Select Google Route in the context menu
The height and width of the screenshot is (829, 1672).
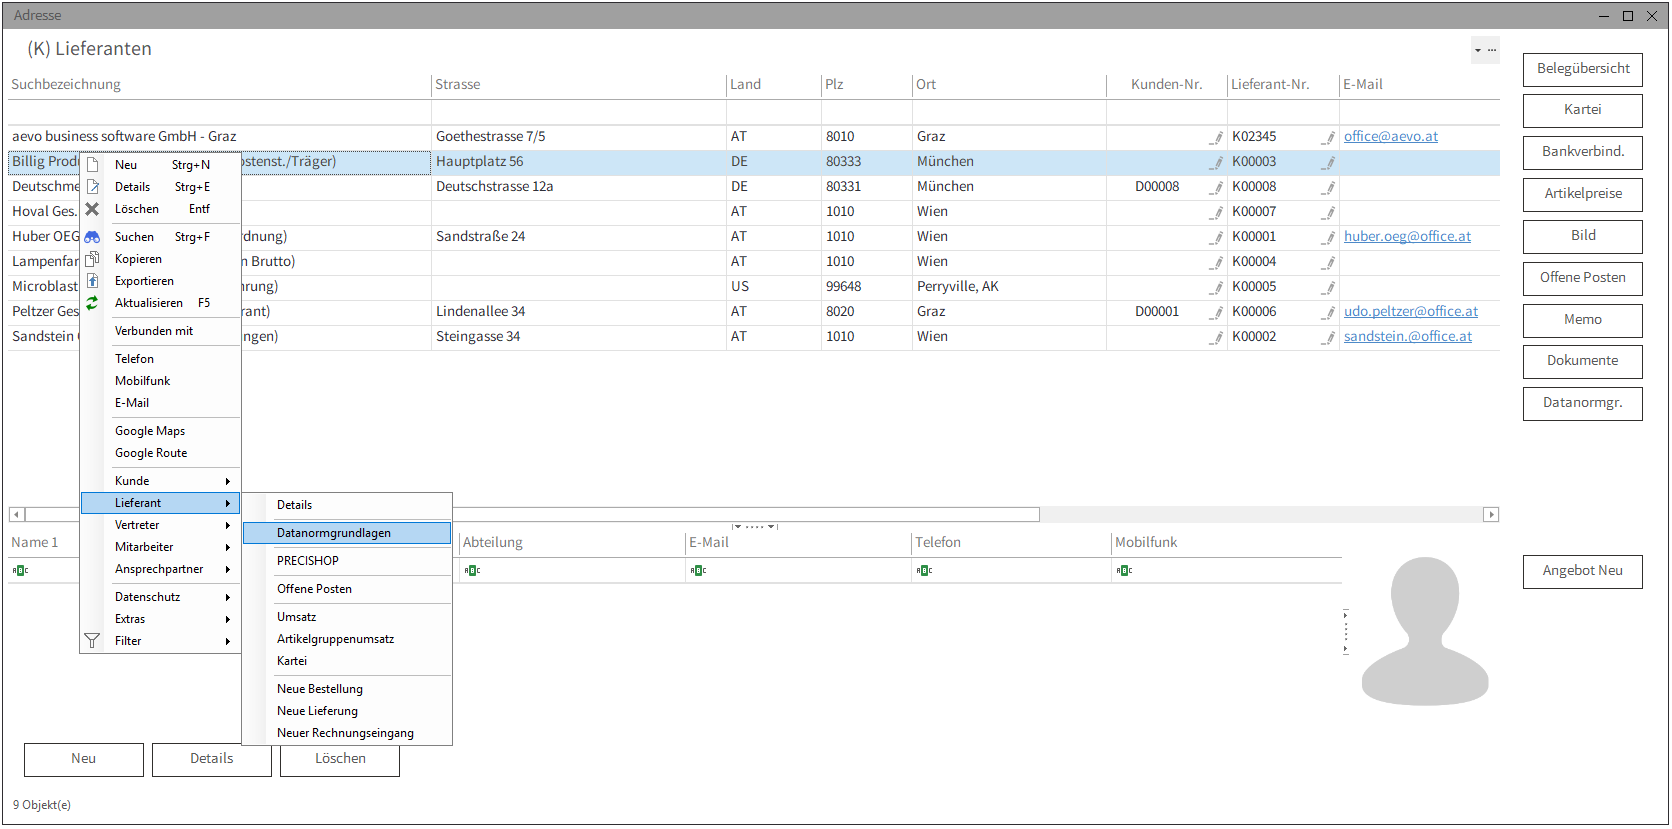(x=161, y=453)
